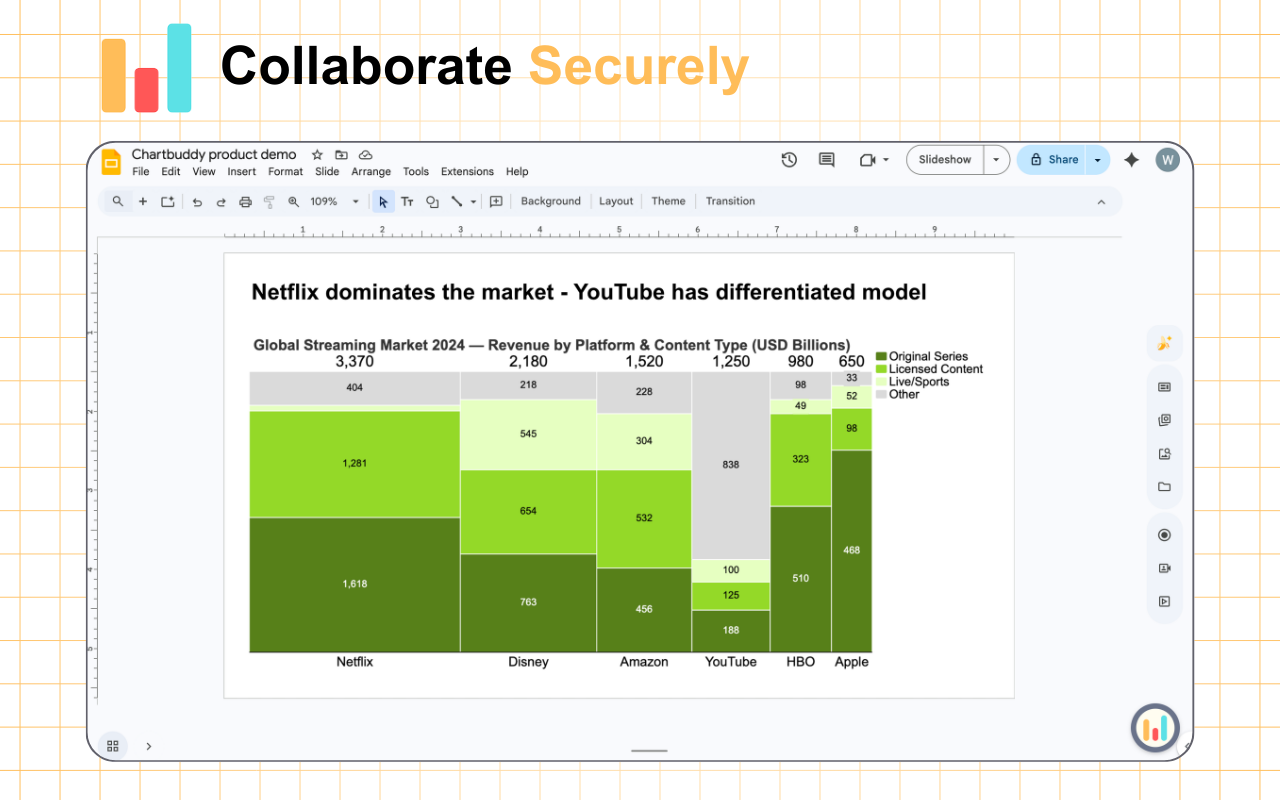The height and width of the screenshot is (800, 1280).
Task: Click the play slide icon in side panel
Action: tap(1164, 602)
